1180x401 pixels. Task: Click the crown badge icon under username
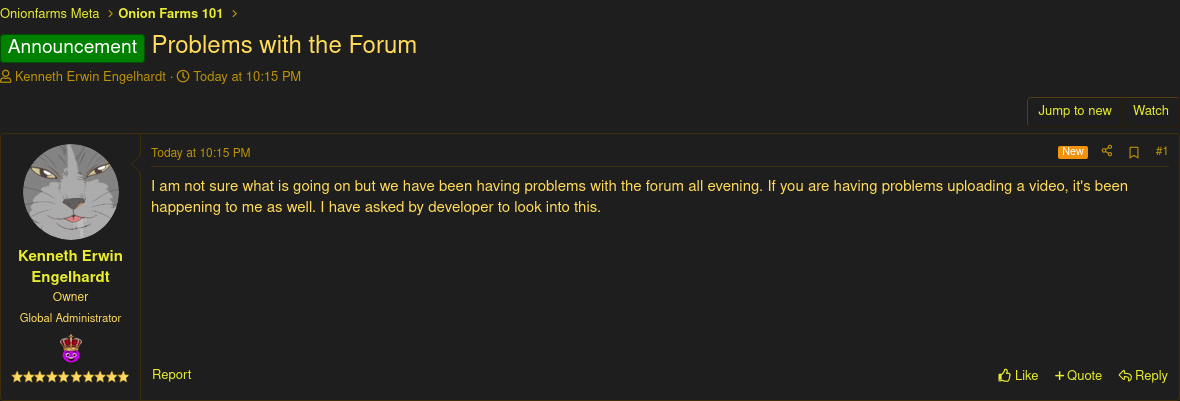coord(70,349)
